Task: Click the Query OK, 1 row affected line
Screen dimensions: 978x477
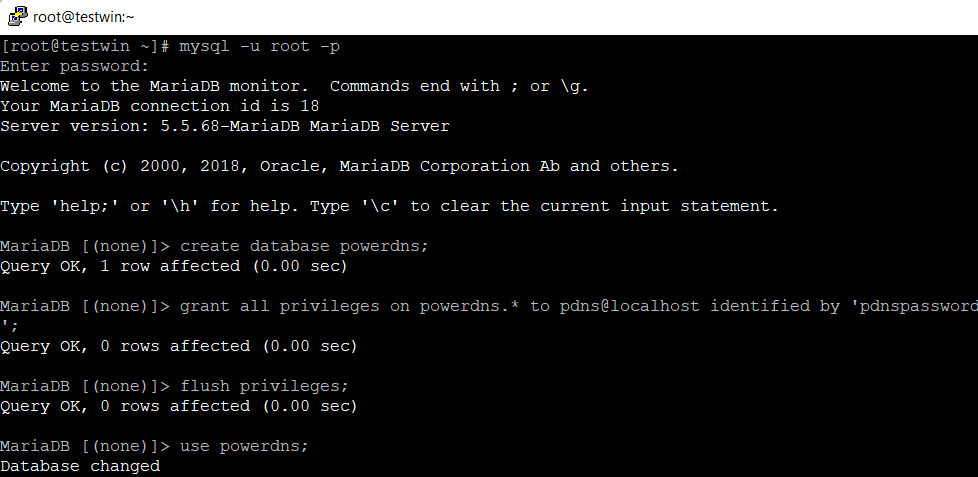Action: 173,266
